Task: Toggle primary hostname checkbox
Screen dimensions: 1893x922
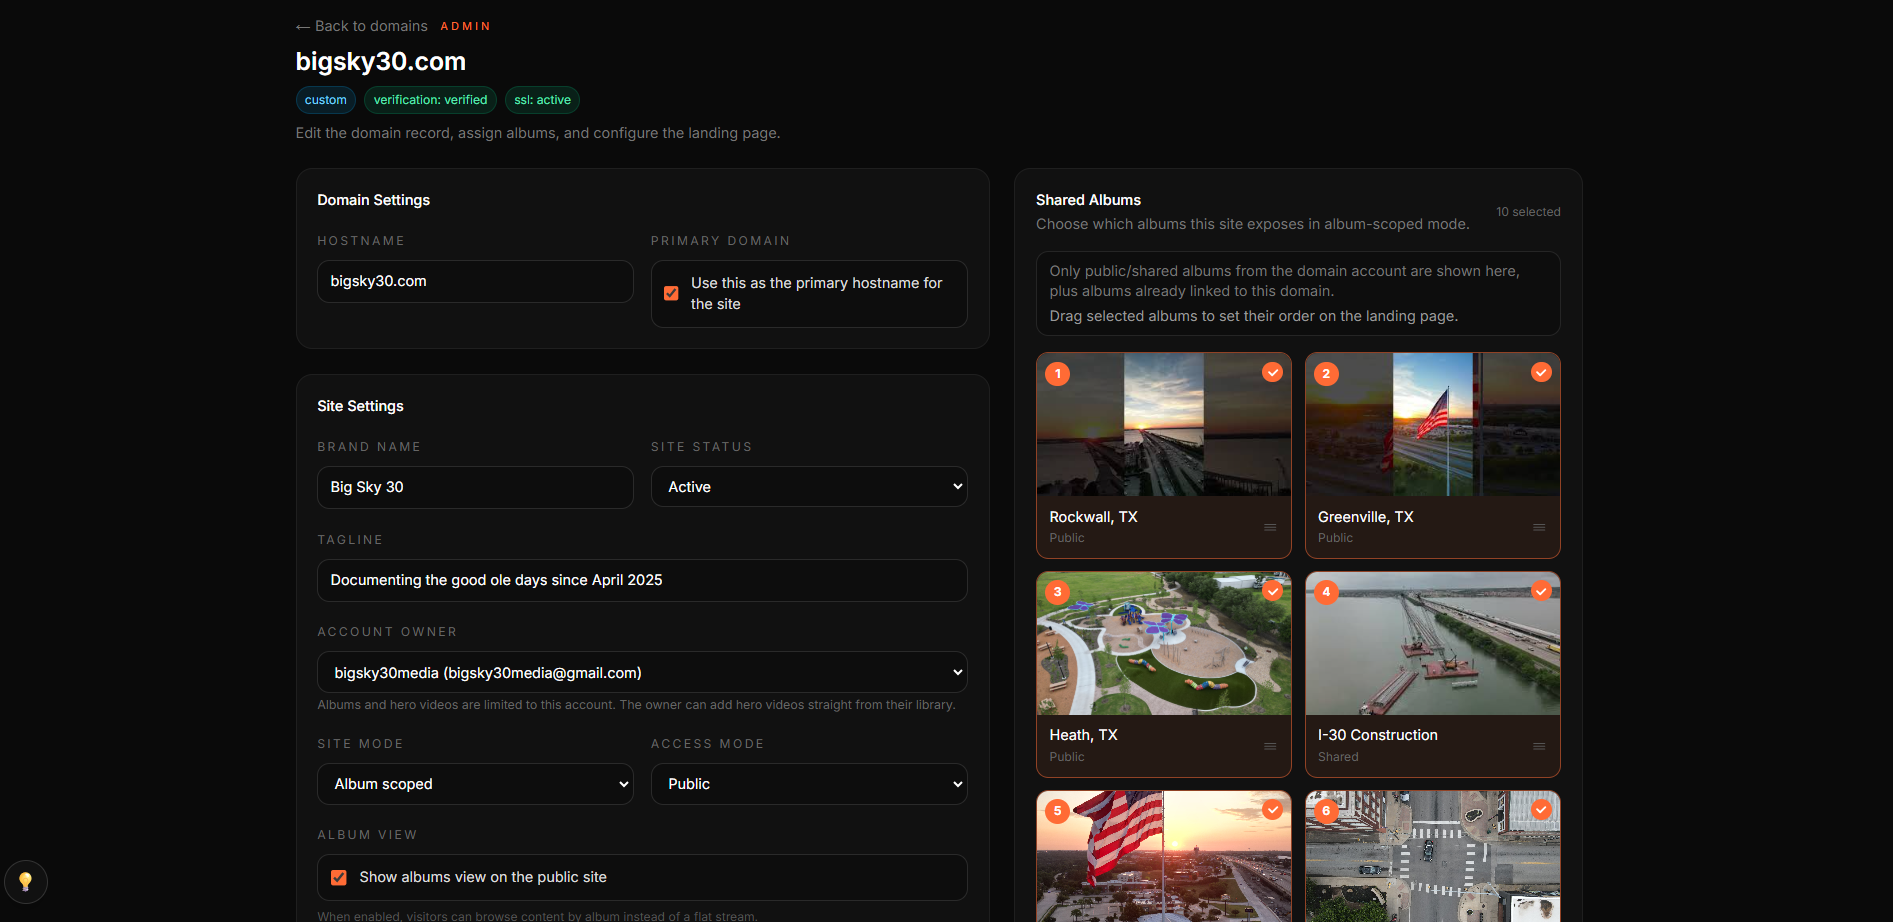Action: (671, 294)
